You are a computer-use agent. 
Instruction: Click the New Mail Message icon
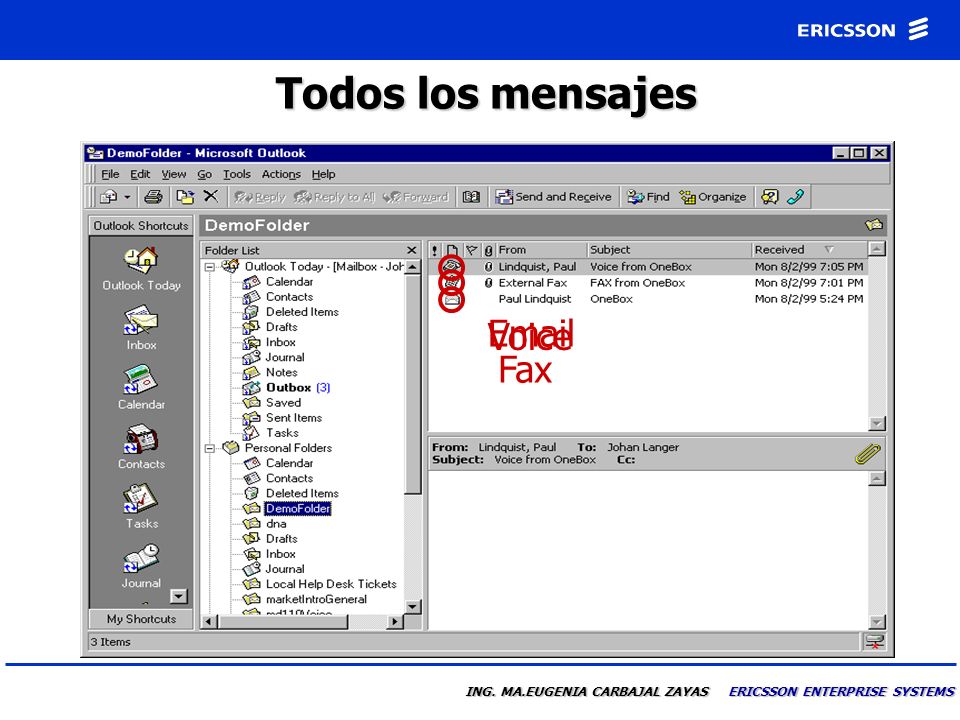[x=109, y=197]
